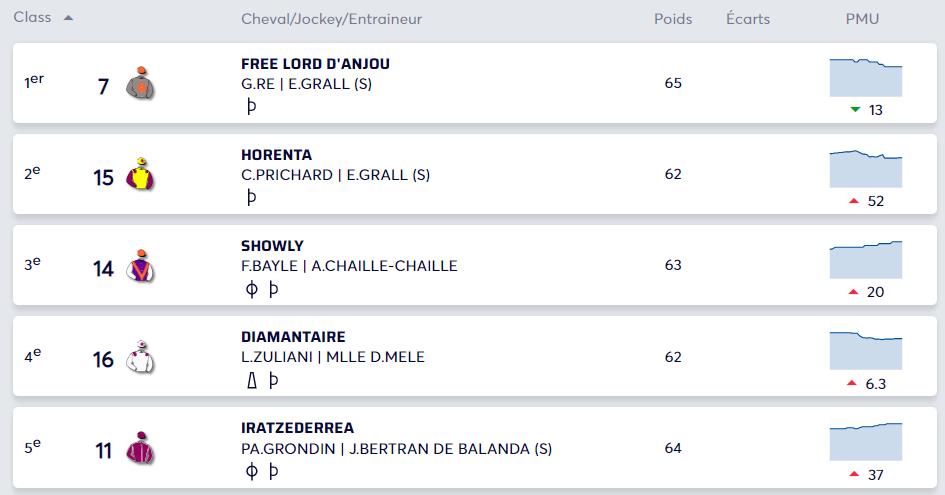The width and height of the screenshot is (945, 495).
Task: Click the horse name DIAMANTAIRE
Action: click(x=293, y=337)
